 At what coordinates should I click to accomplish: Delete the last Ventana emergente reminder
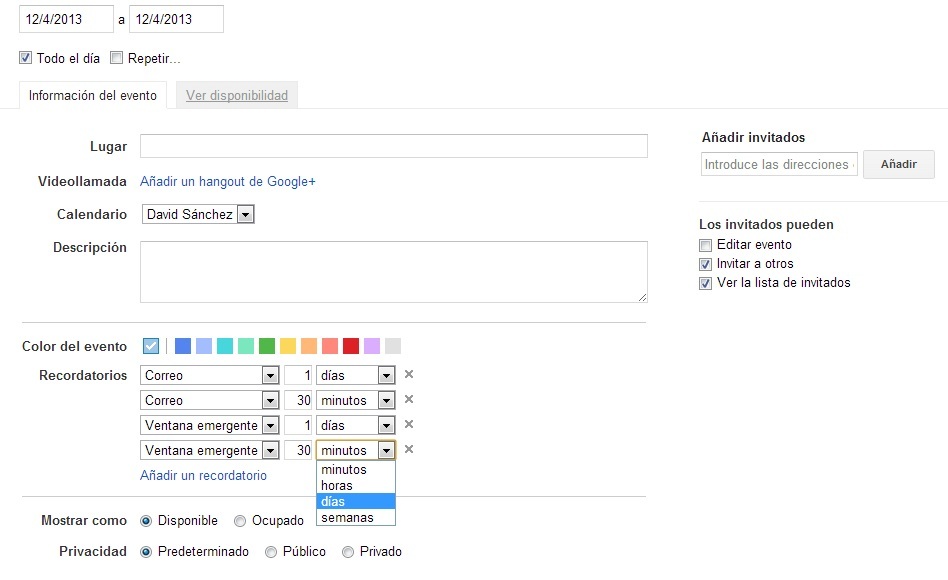tap(408, 450)
